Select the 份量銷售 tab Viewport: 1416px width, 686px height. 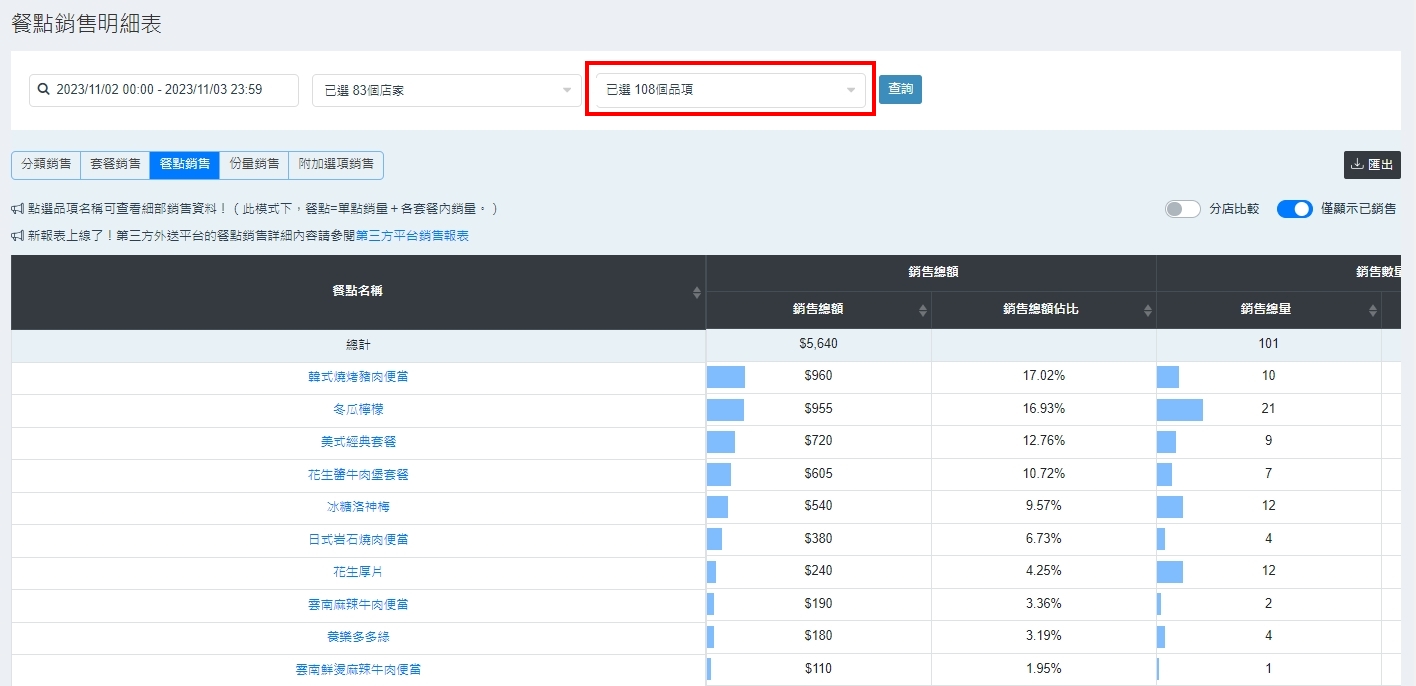point(254,165)
